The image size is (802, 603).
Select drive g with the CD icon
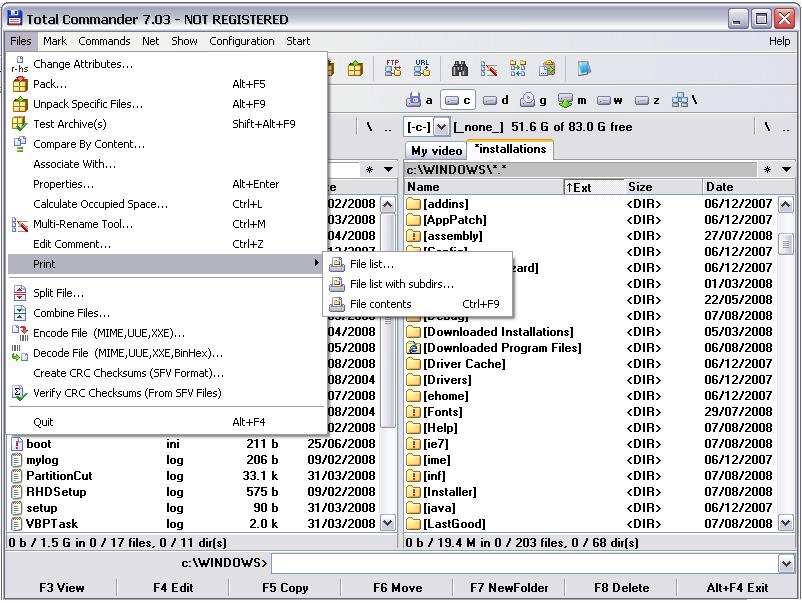[535, 100]
